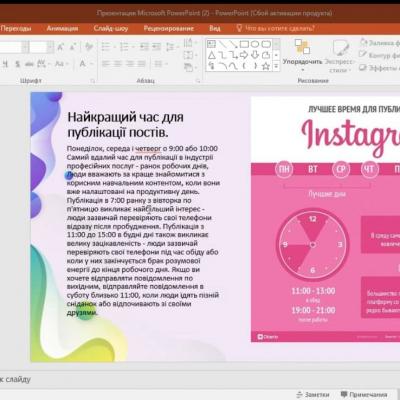This screenshot has height=400, width=400.
Task: Open Экспресс-стили quick styles
Action: click(339, 55)
